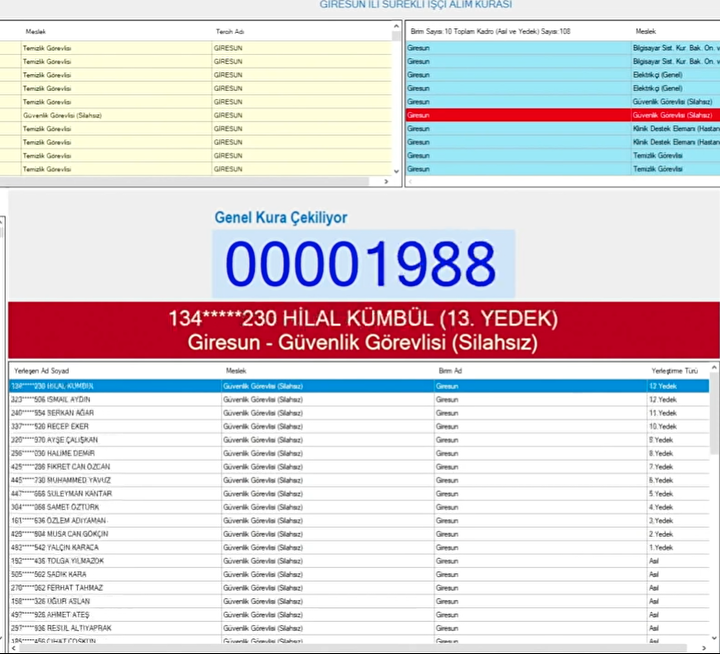Select the AHMET ATEŞ row
Screen dimensions: 720x654
pyautogui.click(x=359, y=615)
